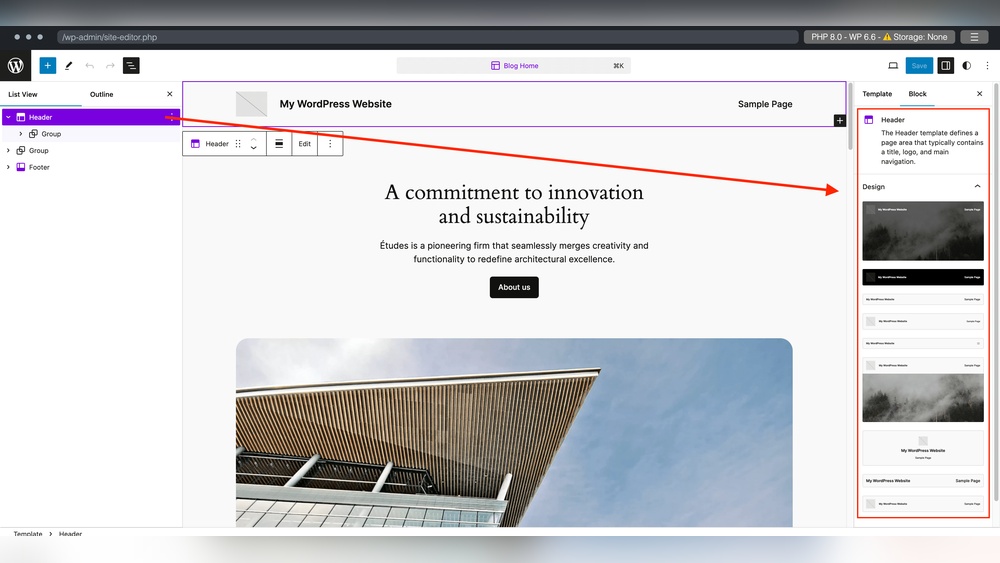Toggle the block inserter plus button
1000x563 pixels.
click(x=48, y=66)
